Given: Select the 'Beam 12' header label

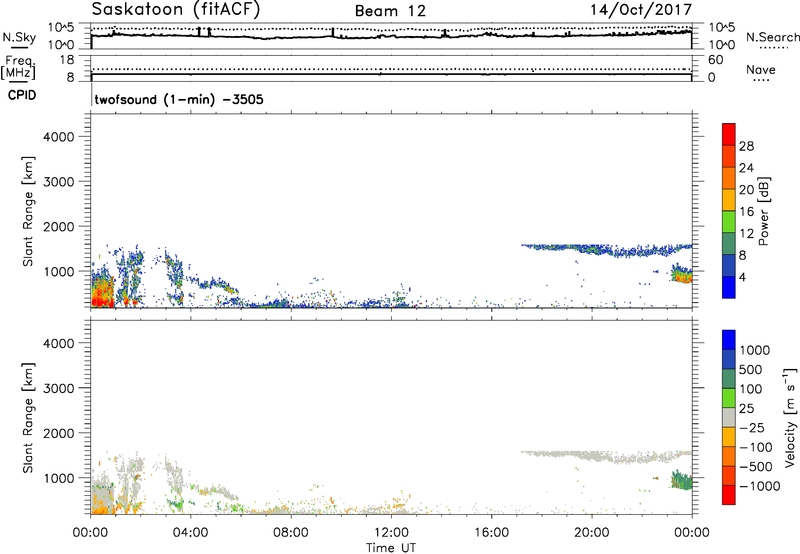Looking at the screenshot, I should 390,11.
